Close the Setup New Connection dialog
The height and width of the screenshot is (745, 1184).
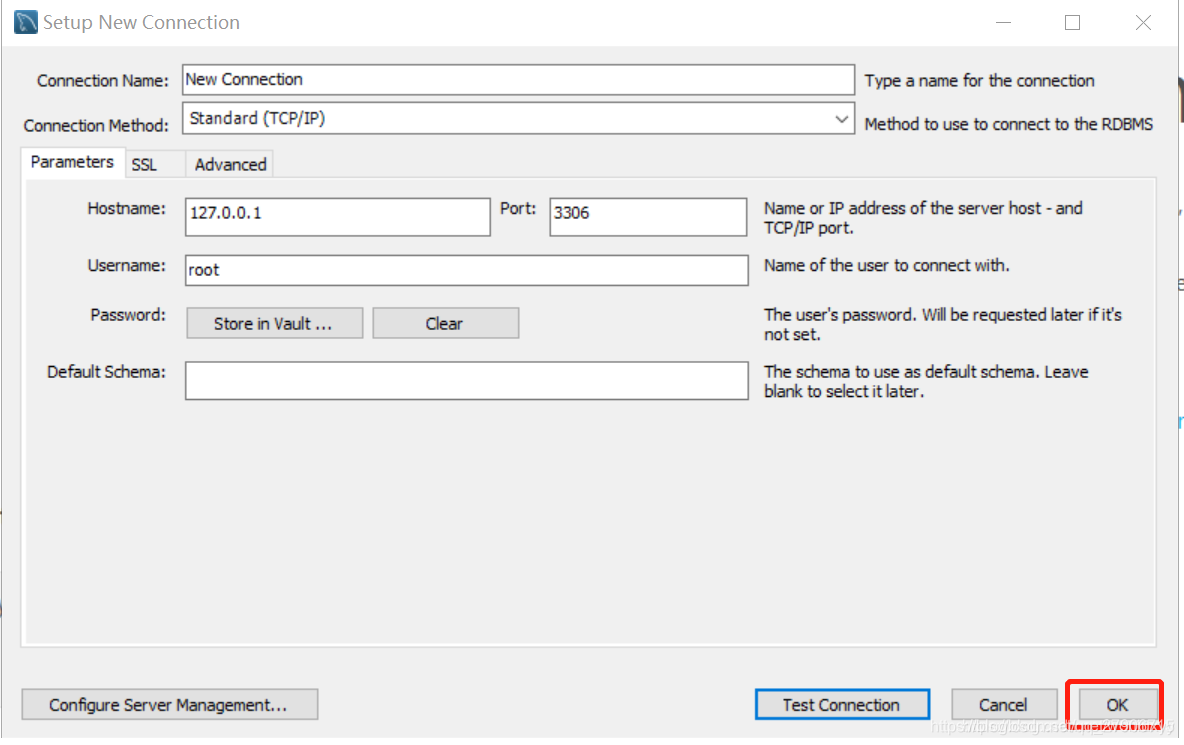[1143, 23]
